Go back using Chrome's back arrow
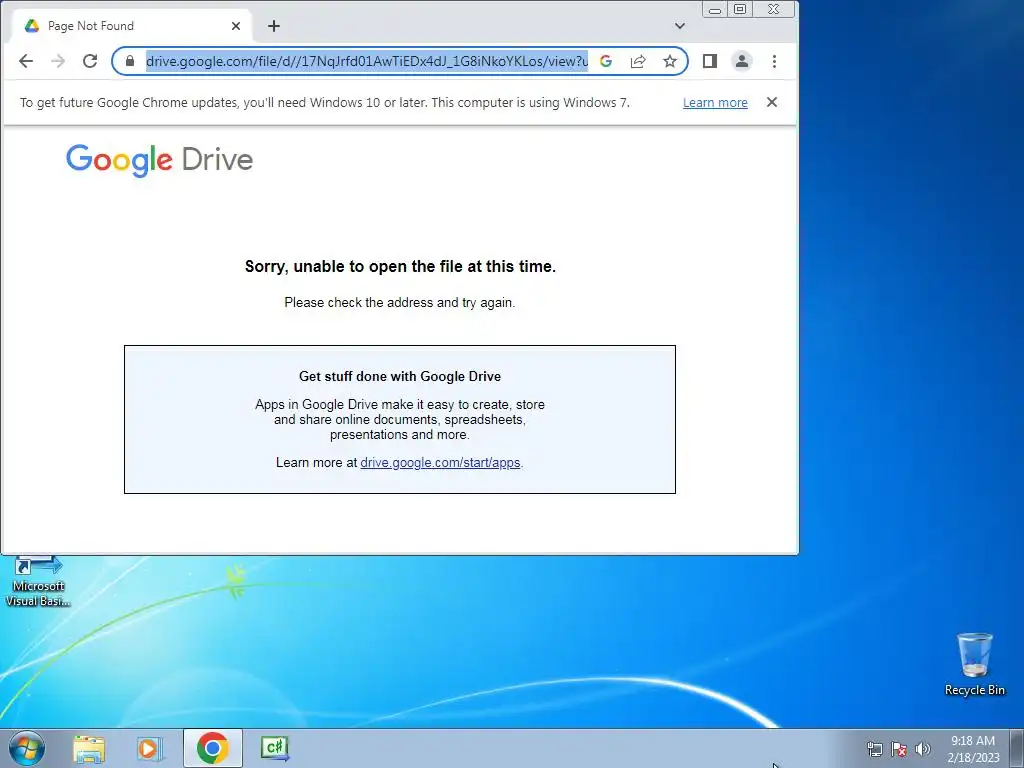The height and width of the screenshot is (768, 1024). click(25, 61)
